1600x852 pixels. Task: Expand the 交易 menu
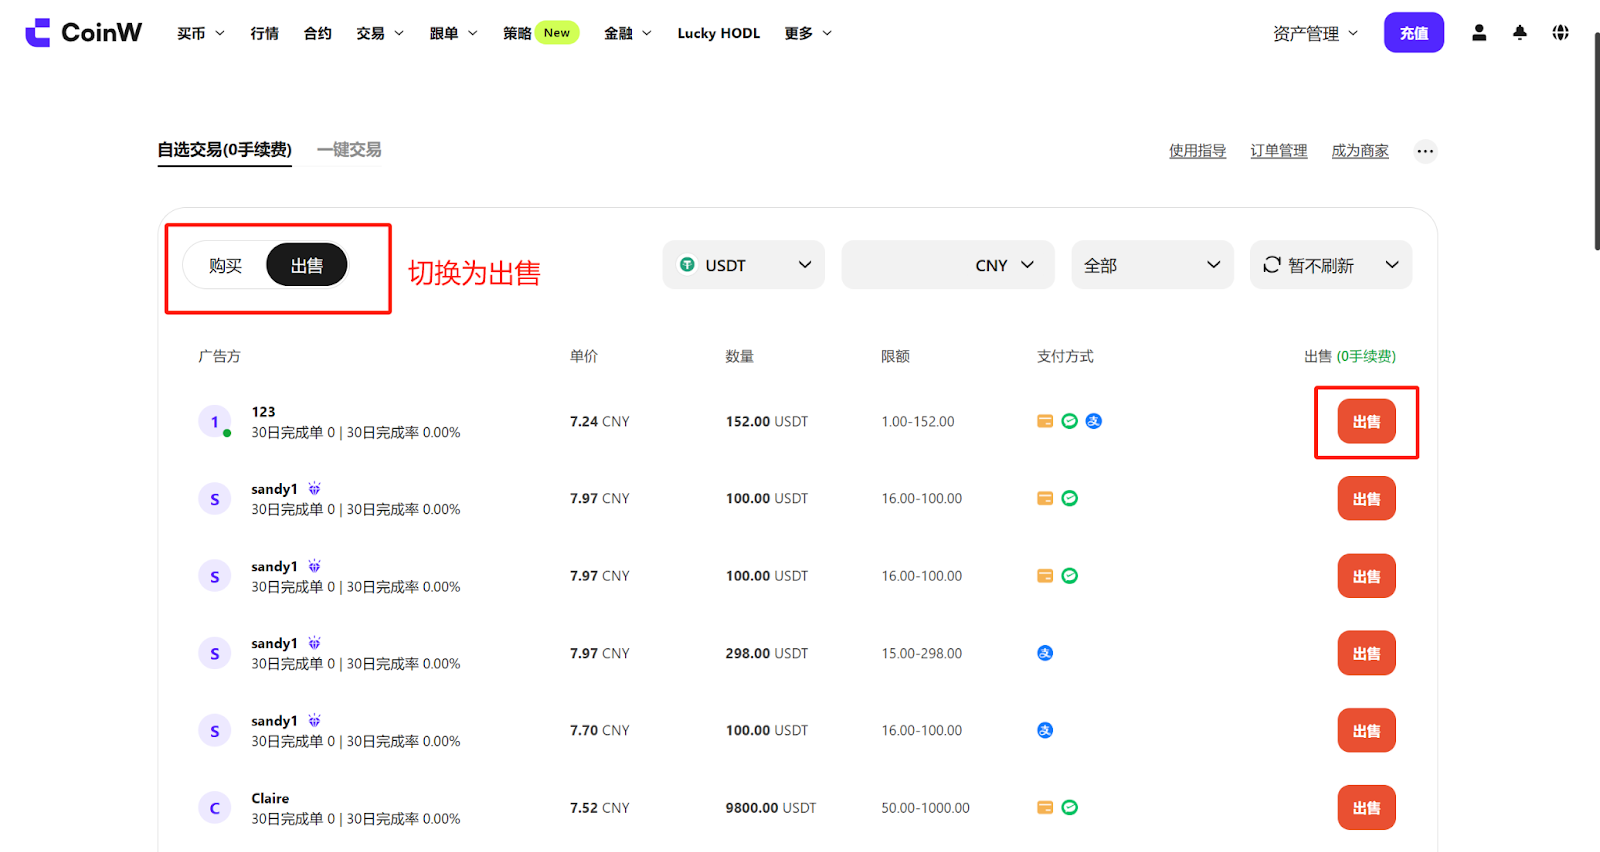click(380, 33)
